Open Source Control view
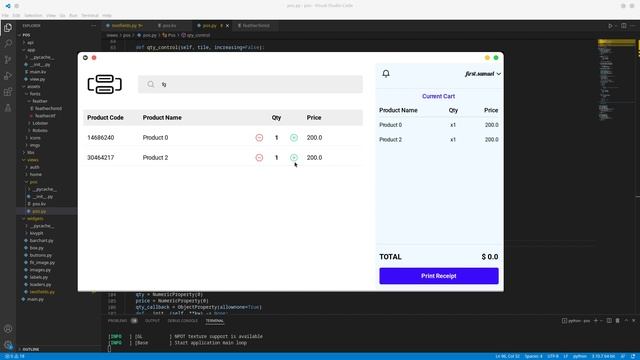The width and height of the screenshot is (640, 360). 8,60
